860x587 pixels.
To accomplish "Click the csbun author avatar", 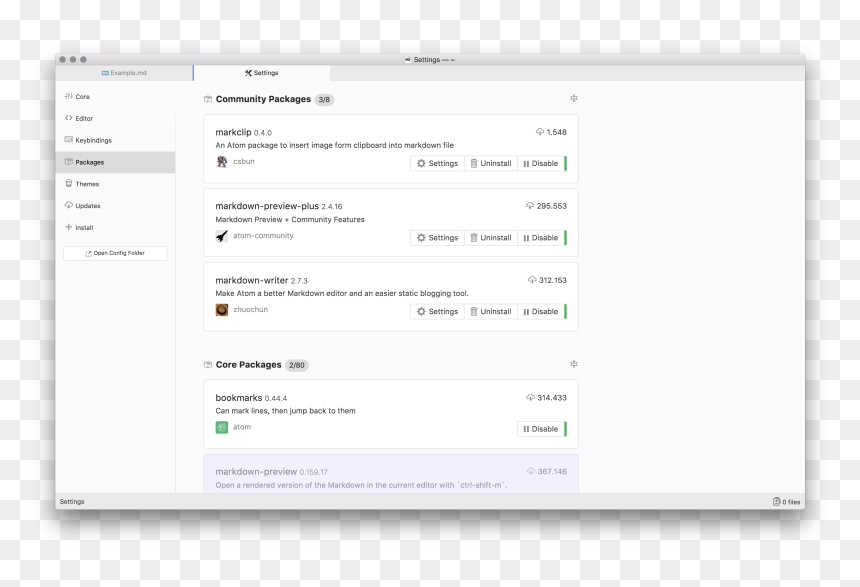I will [222, 162].
